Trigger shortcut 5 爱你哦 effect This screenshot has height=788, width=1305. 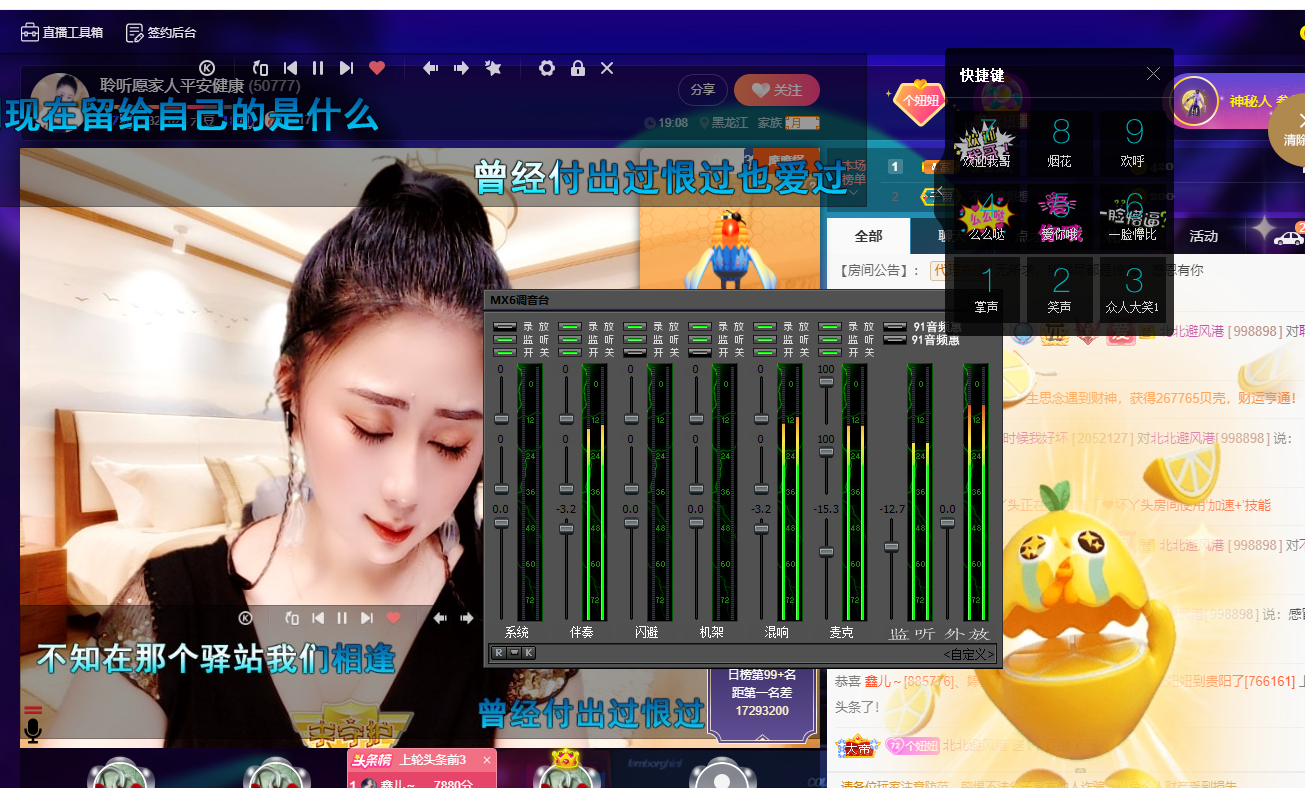(1060, 217)
